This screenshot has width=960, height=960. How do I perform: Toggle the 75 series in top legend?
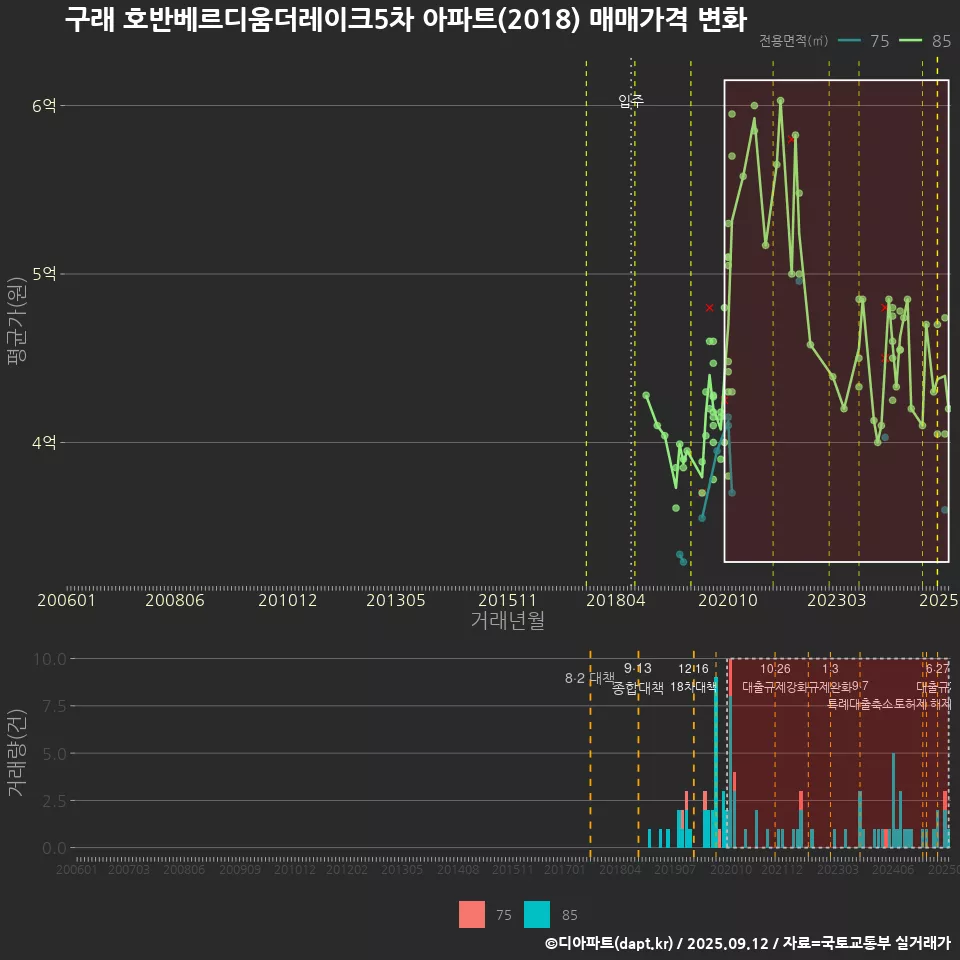click(866, 41)
